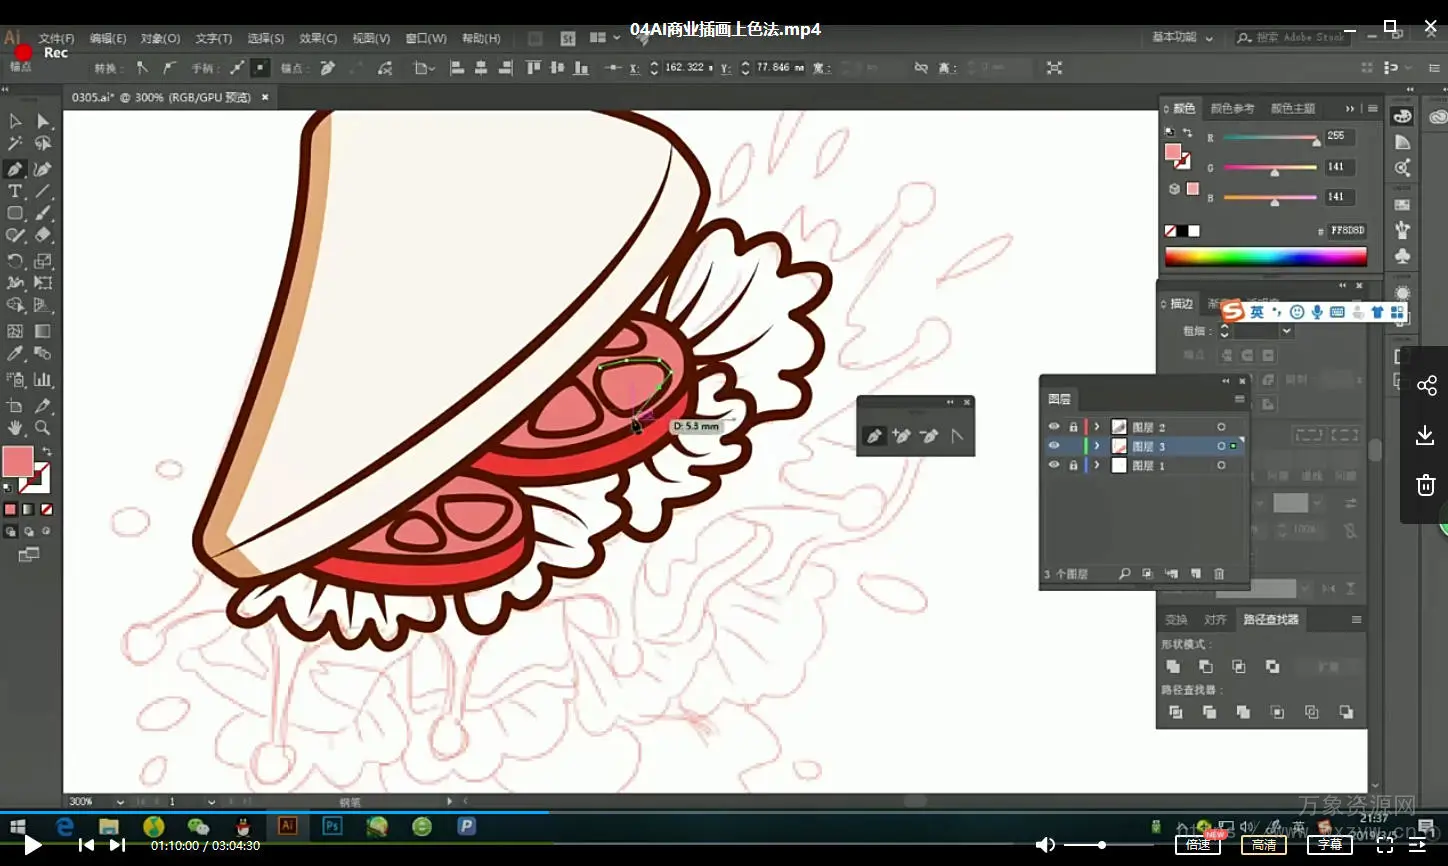
Task: Click the 字幕 subtitles button
Action: [x=1329, y=845]
